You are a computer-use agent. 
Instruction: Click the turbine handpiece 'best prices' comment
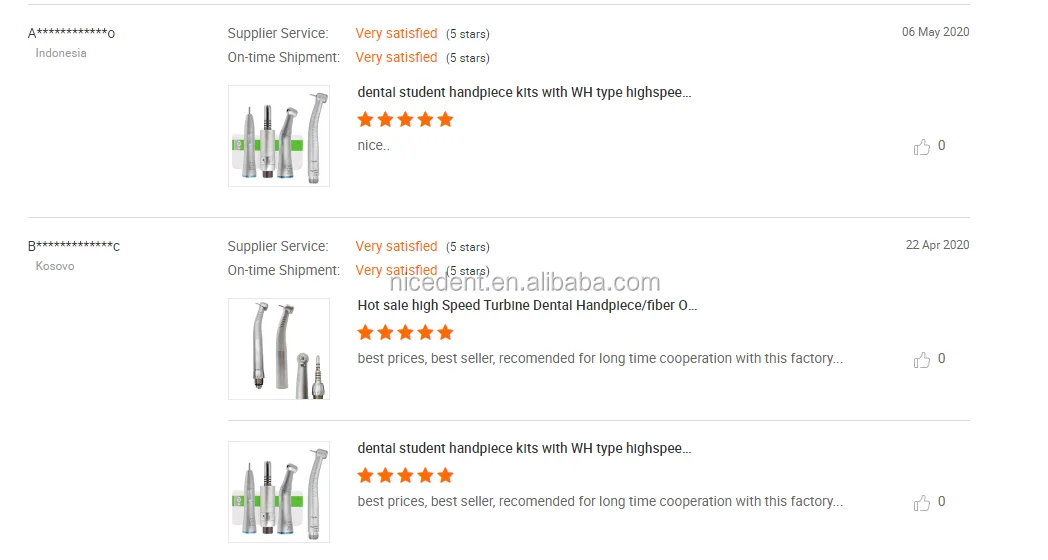point(600,358)
